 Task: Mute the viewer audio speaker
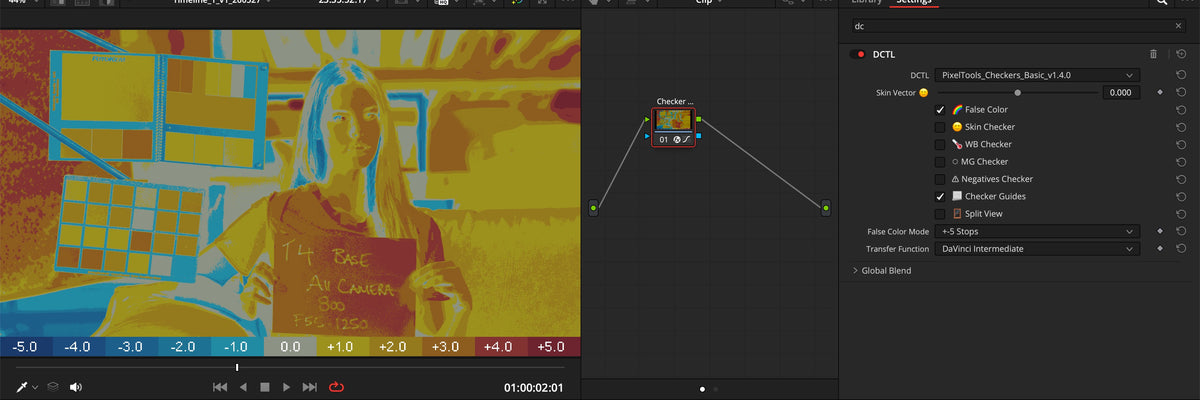[76, 386]
